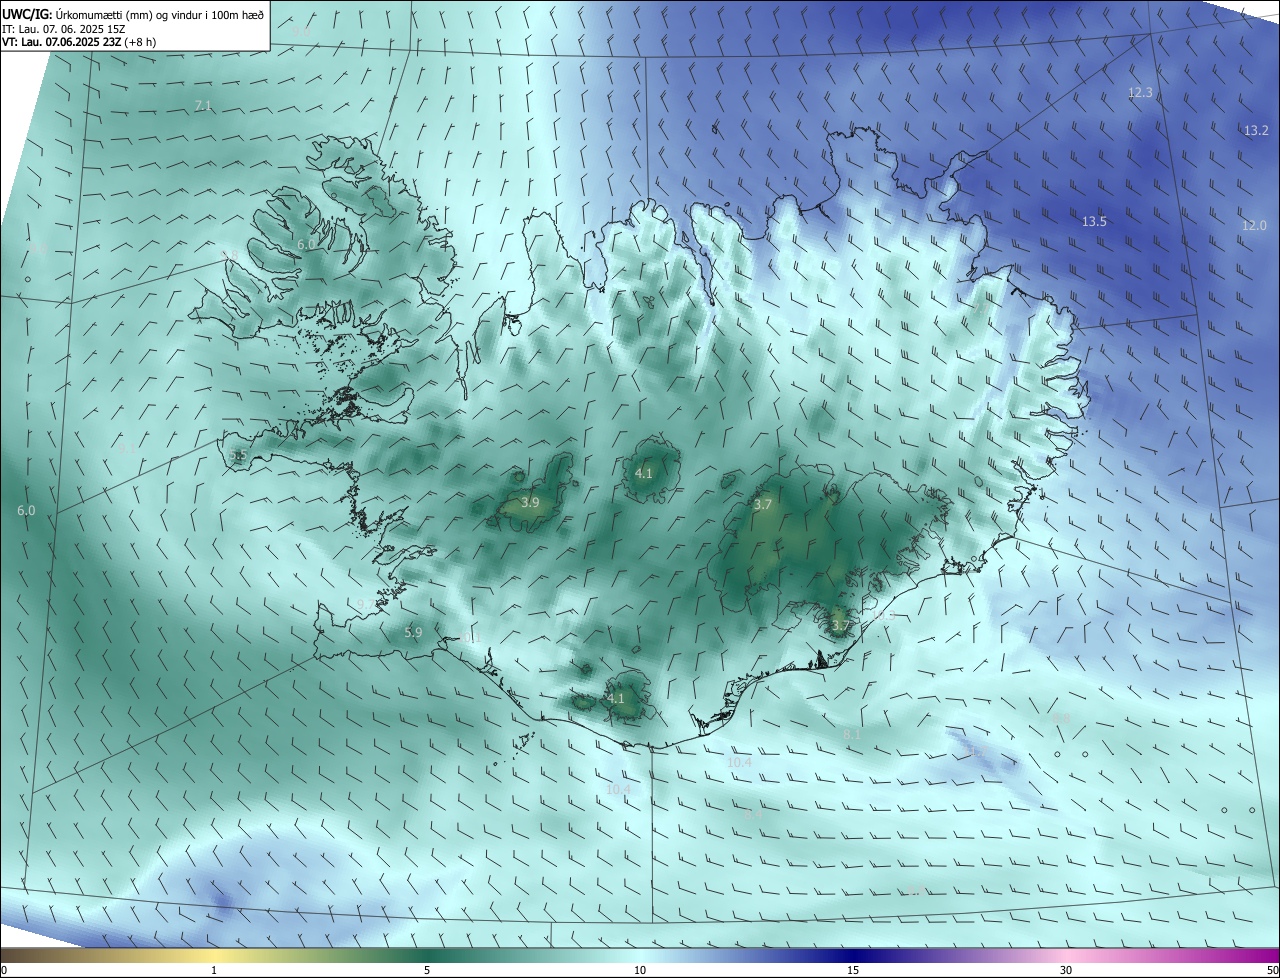Click the 13.2 value on the map
1280x978 pixels.
point(1256,130)
